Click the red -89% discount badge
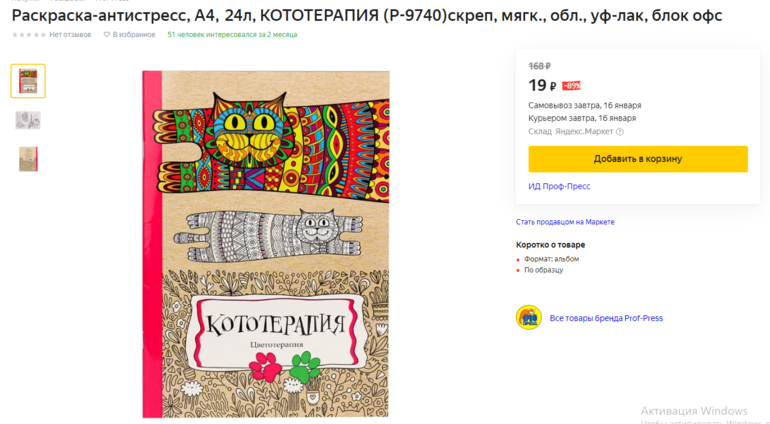Screen dimensions: 770x424 (571, 86)
